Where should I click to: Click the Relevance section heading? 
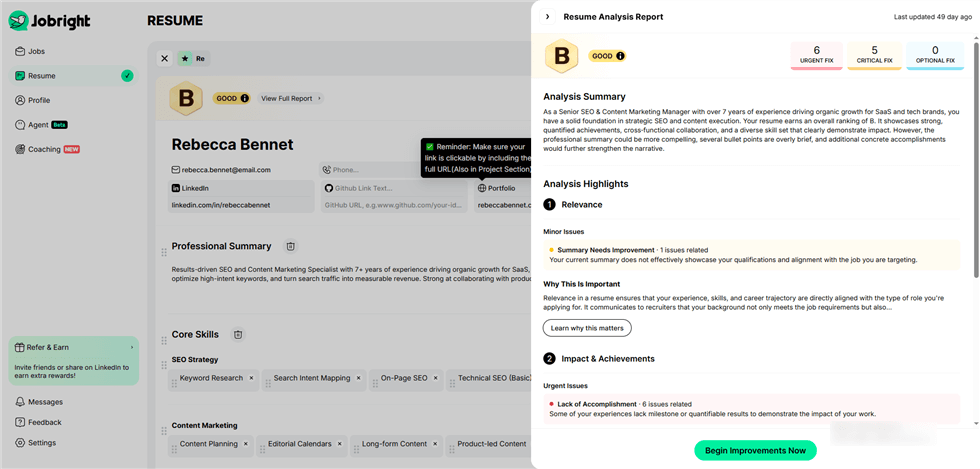tap(581, 204)
